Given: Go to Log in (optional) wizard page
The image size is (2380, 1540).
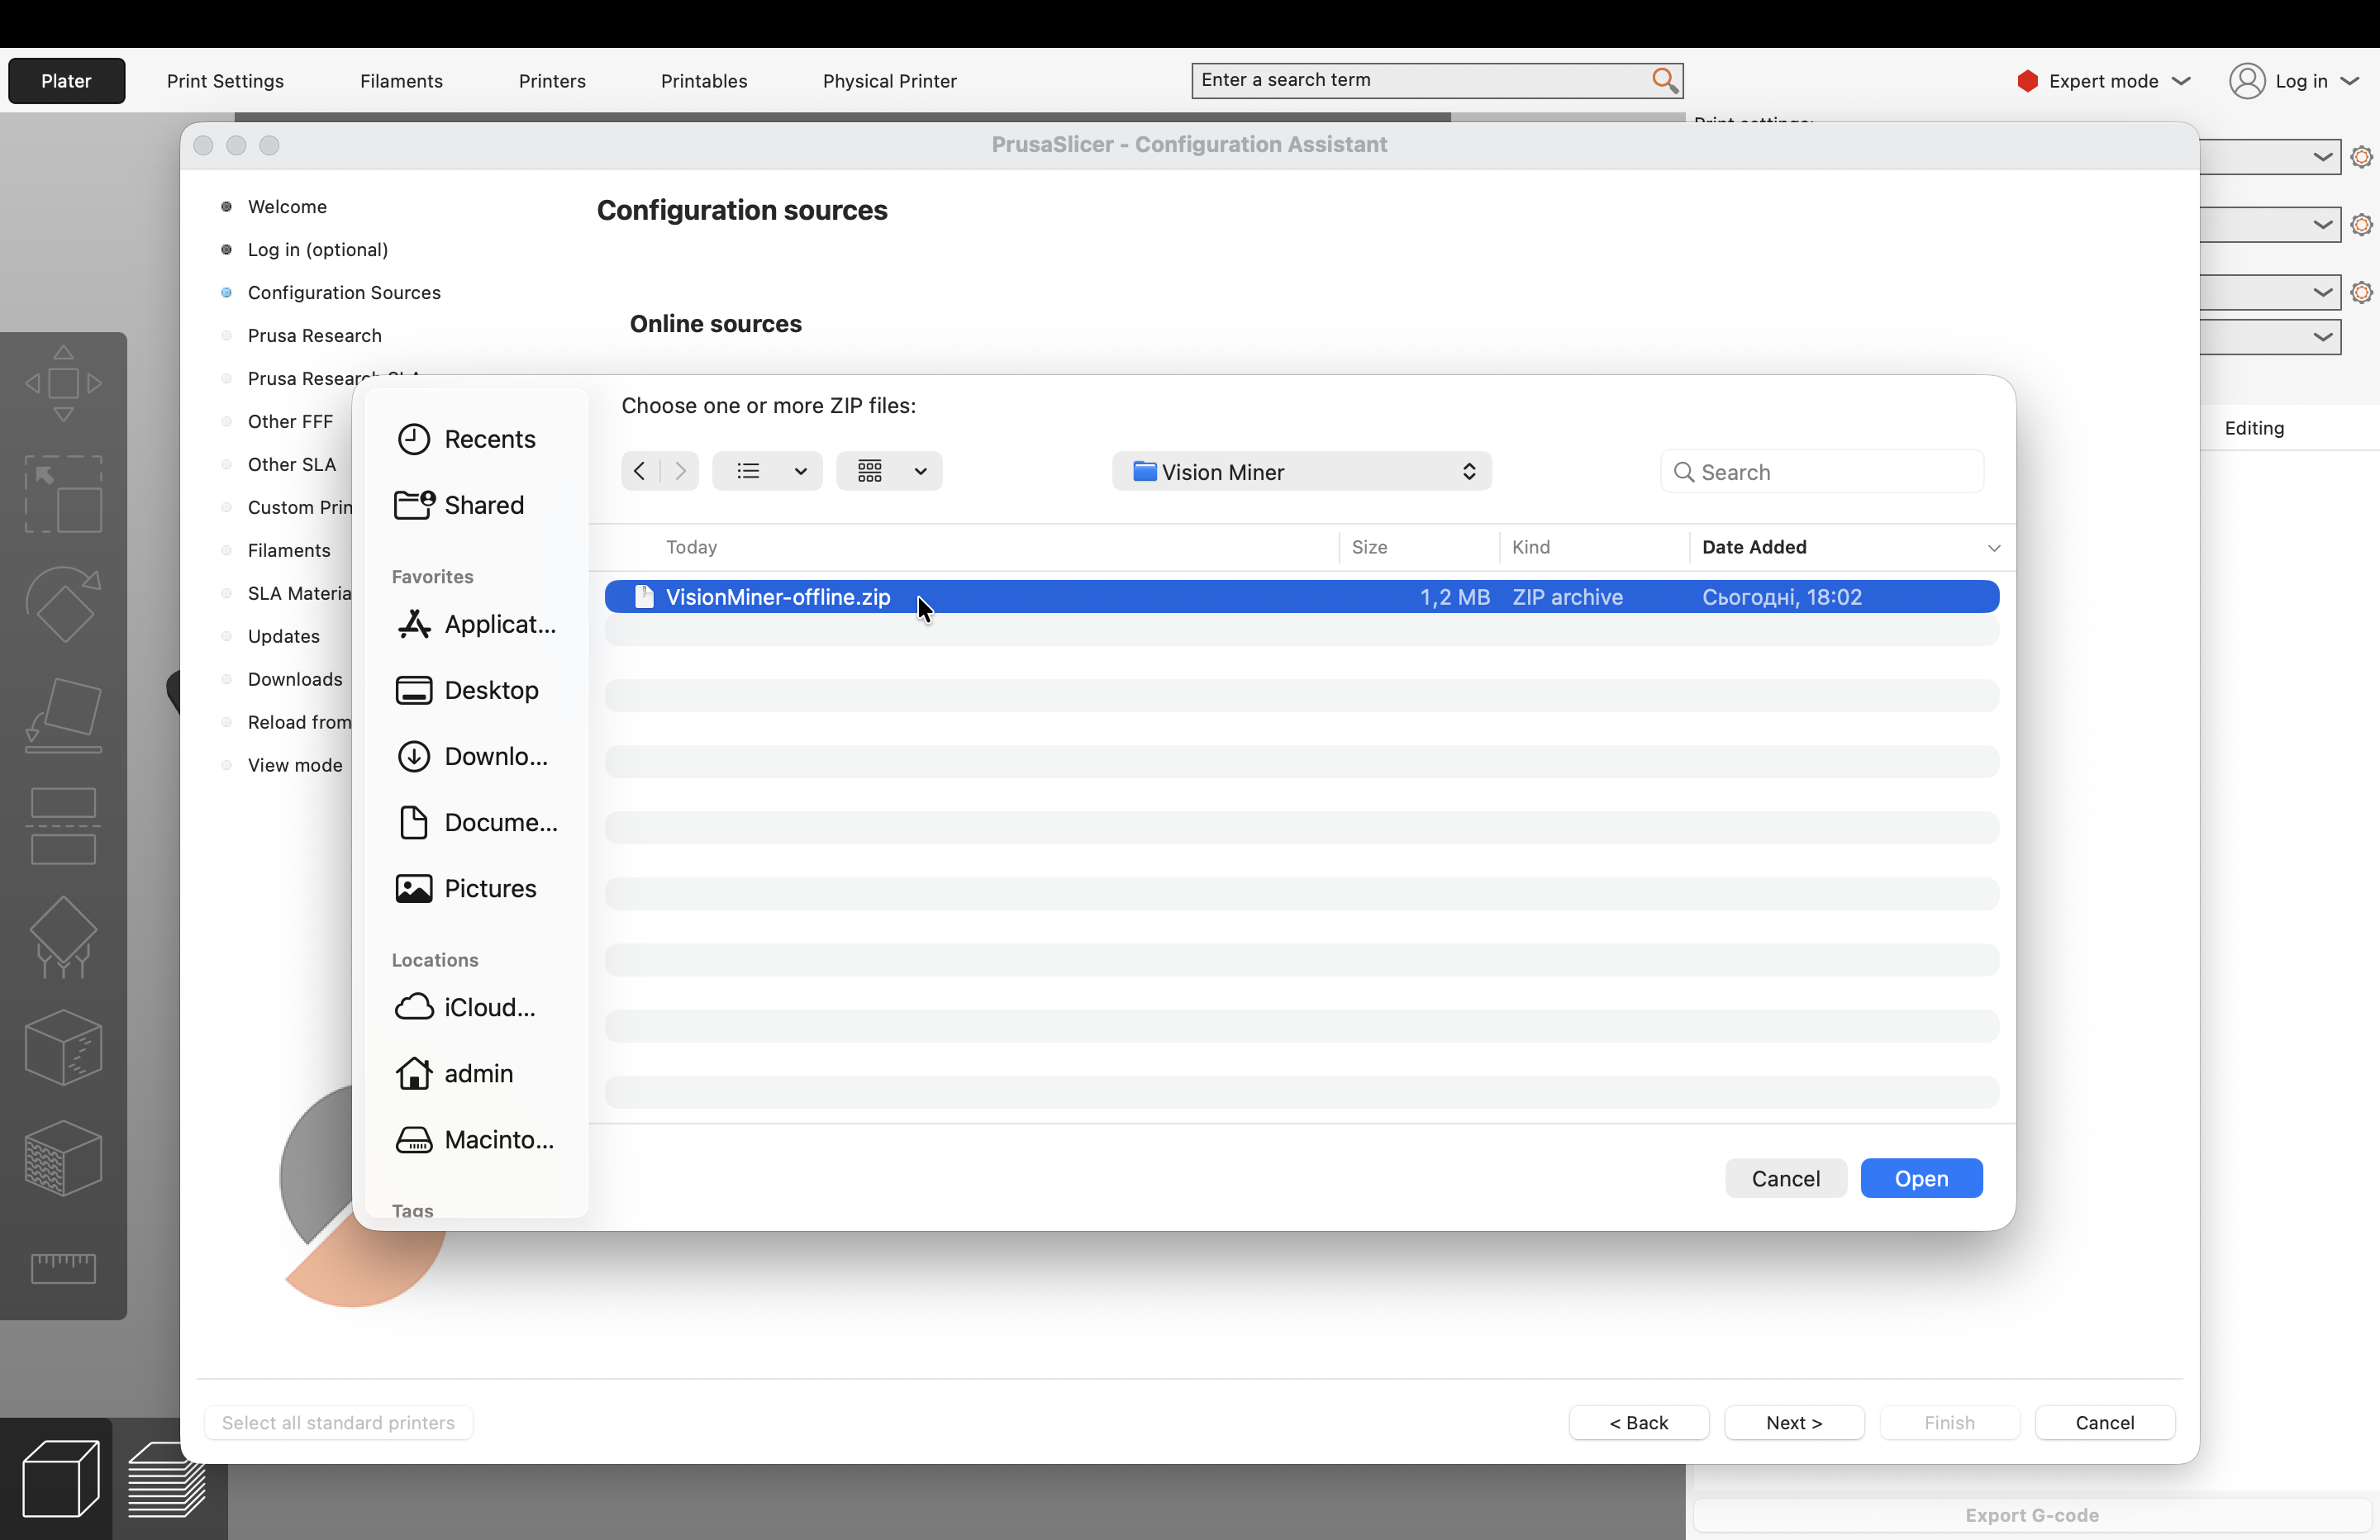Looking at the screenshot, I should pos(318,249).
